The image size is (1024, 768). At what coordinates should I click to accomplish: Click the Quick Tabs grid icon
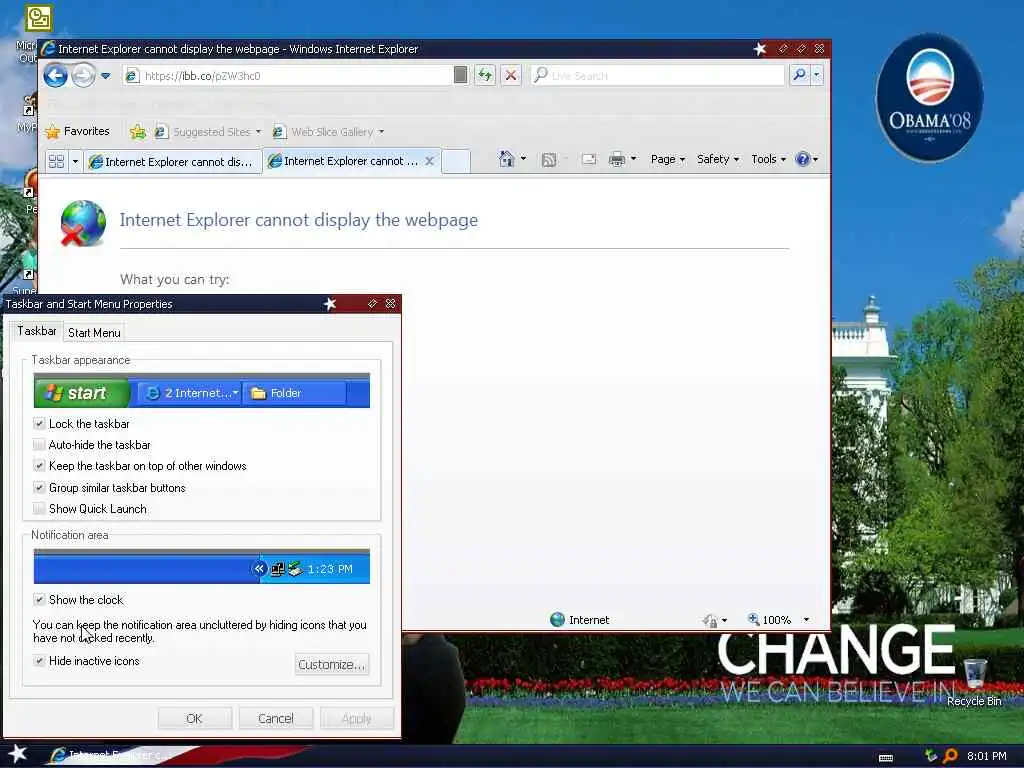tap(57, 161)
